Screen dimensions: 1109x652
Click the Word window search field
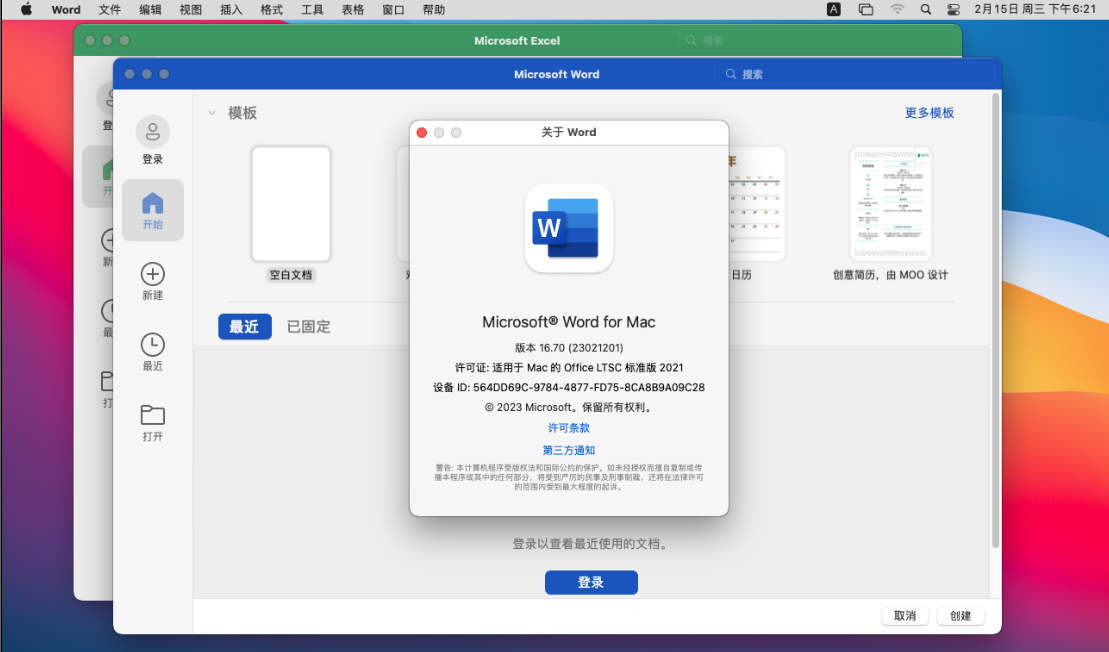click(856, 74)
